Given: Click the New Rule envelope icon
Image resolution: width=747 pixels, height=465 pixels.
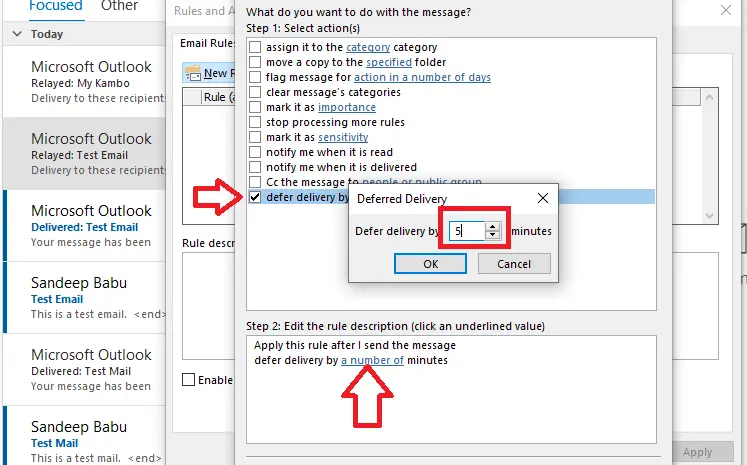Looking at the screenshot, I should (x=193, y=73).
